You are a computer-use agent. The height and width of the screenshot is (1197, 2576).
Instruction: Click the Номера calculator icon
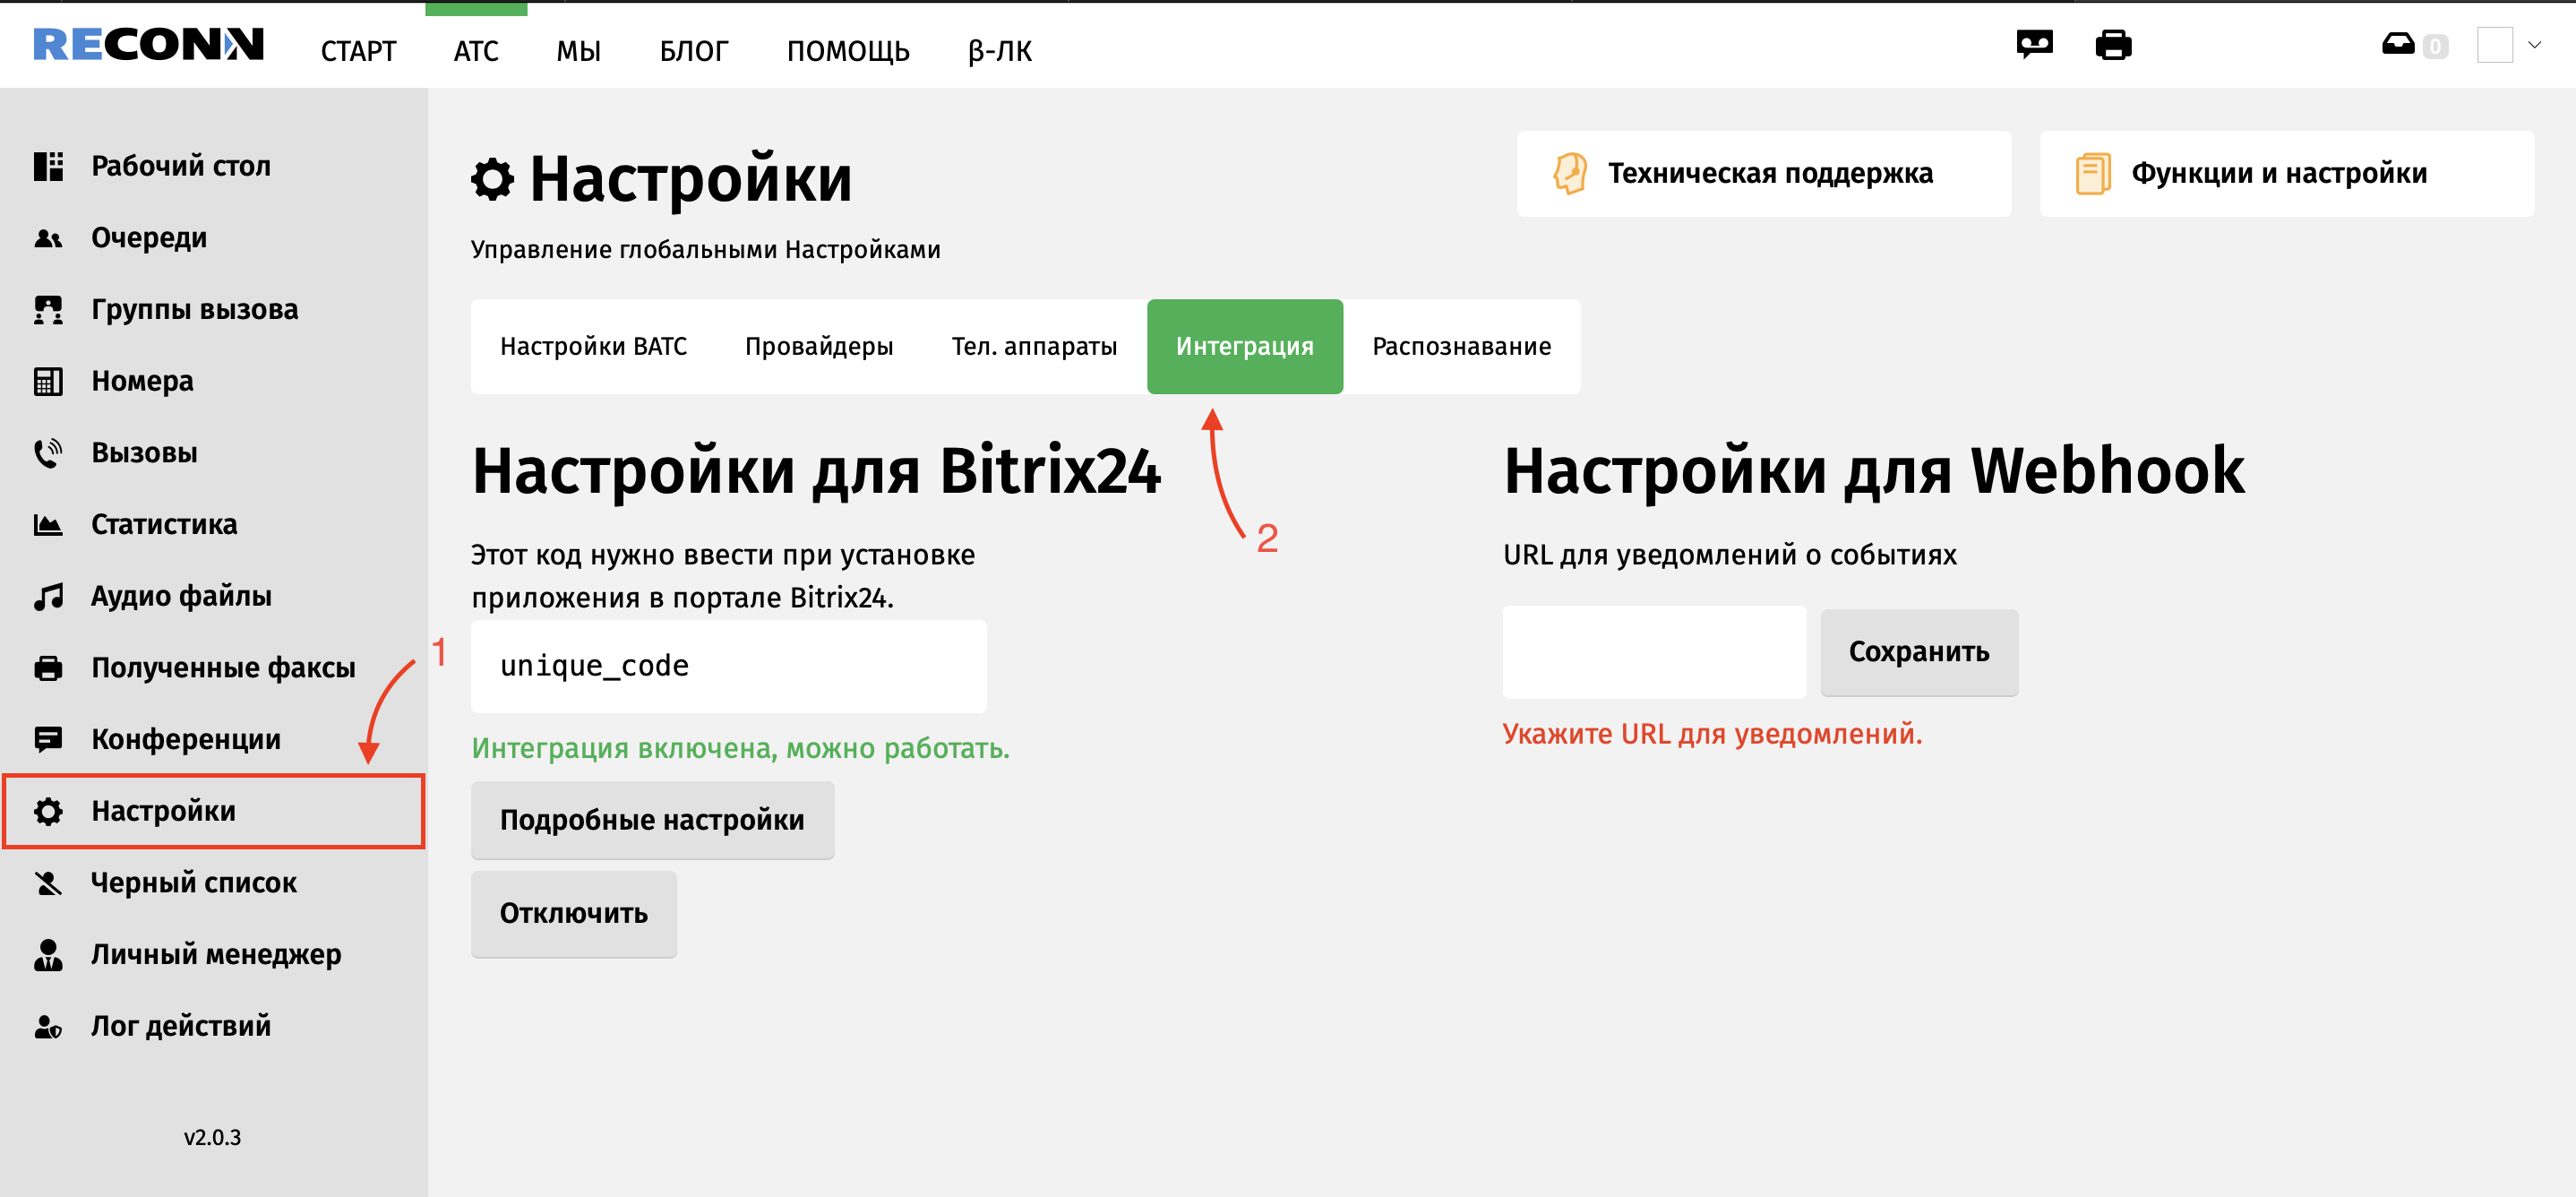pos(48,381)
